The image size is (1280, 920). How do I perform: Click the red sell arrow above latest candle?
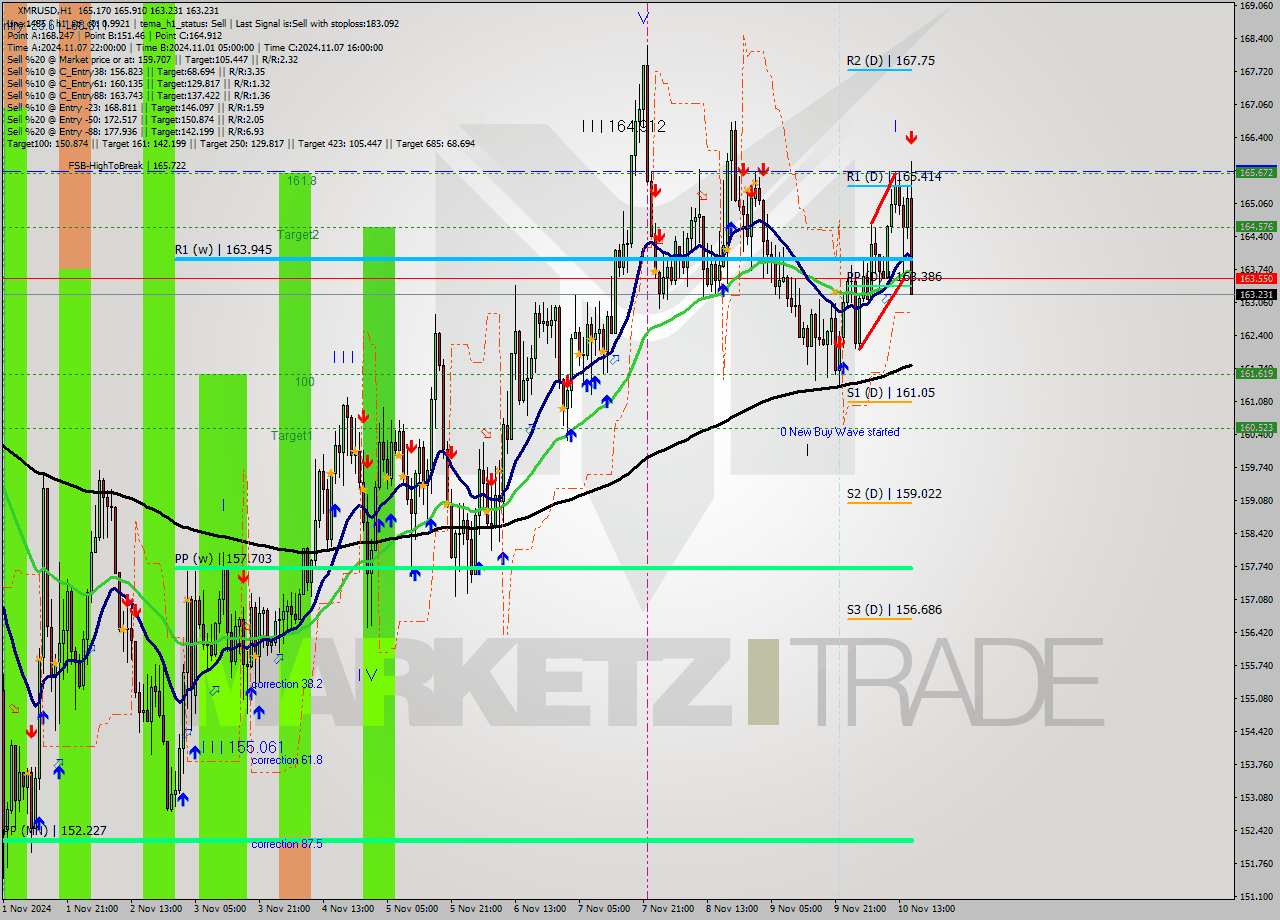tap(911, 137)
